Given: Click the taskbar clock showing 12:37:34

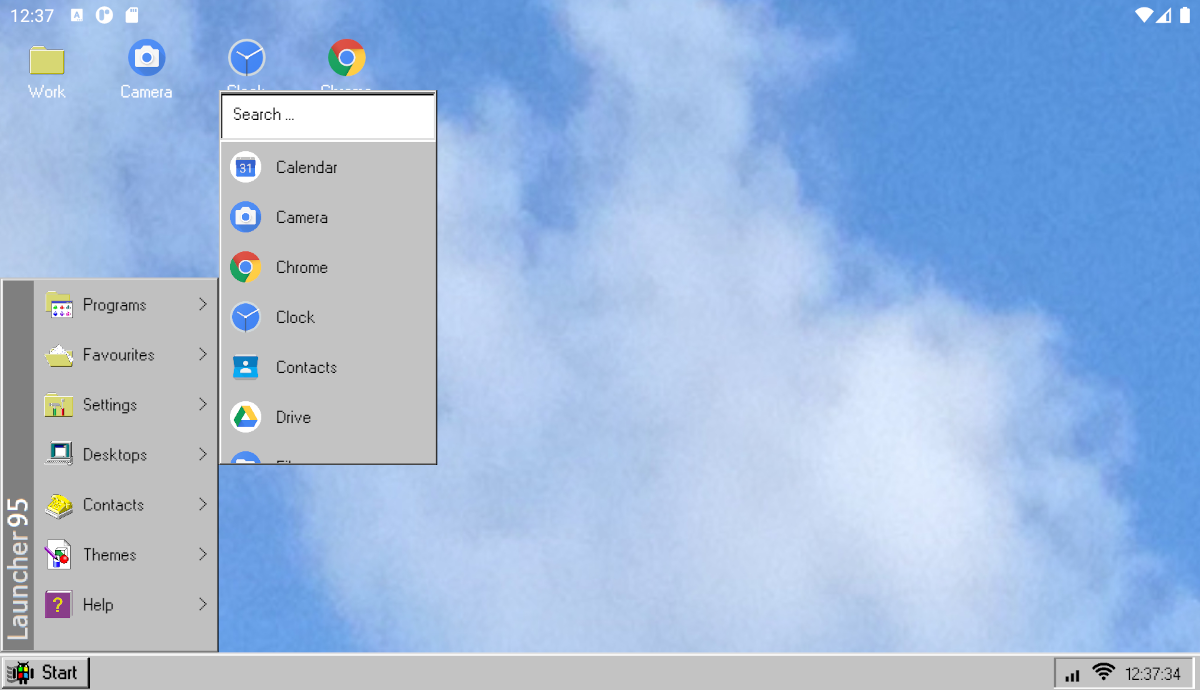Looking at the screenshot, I should [1153, 674].
